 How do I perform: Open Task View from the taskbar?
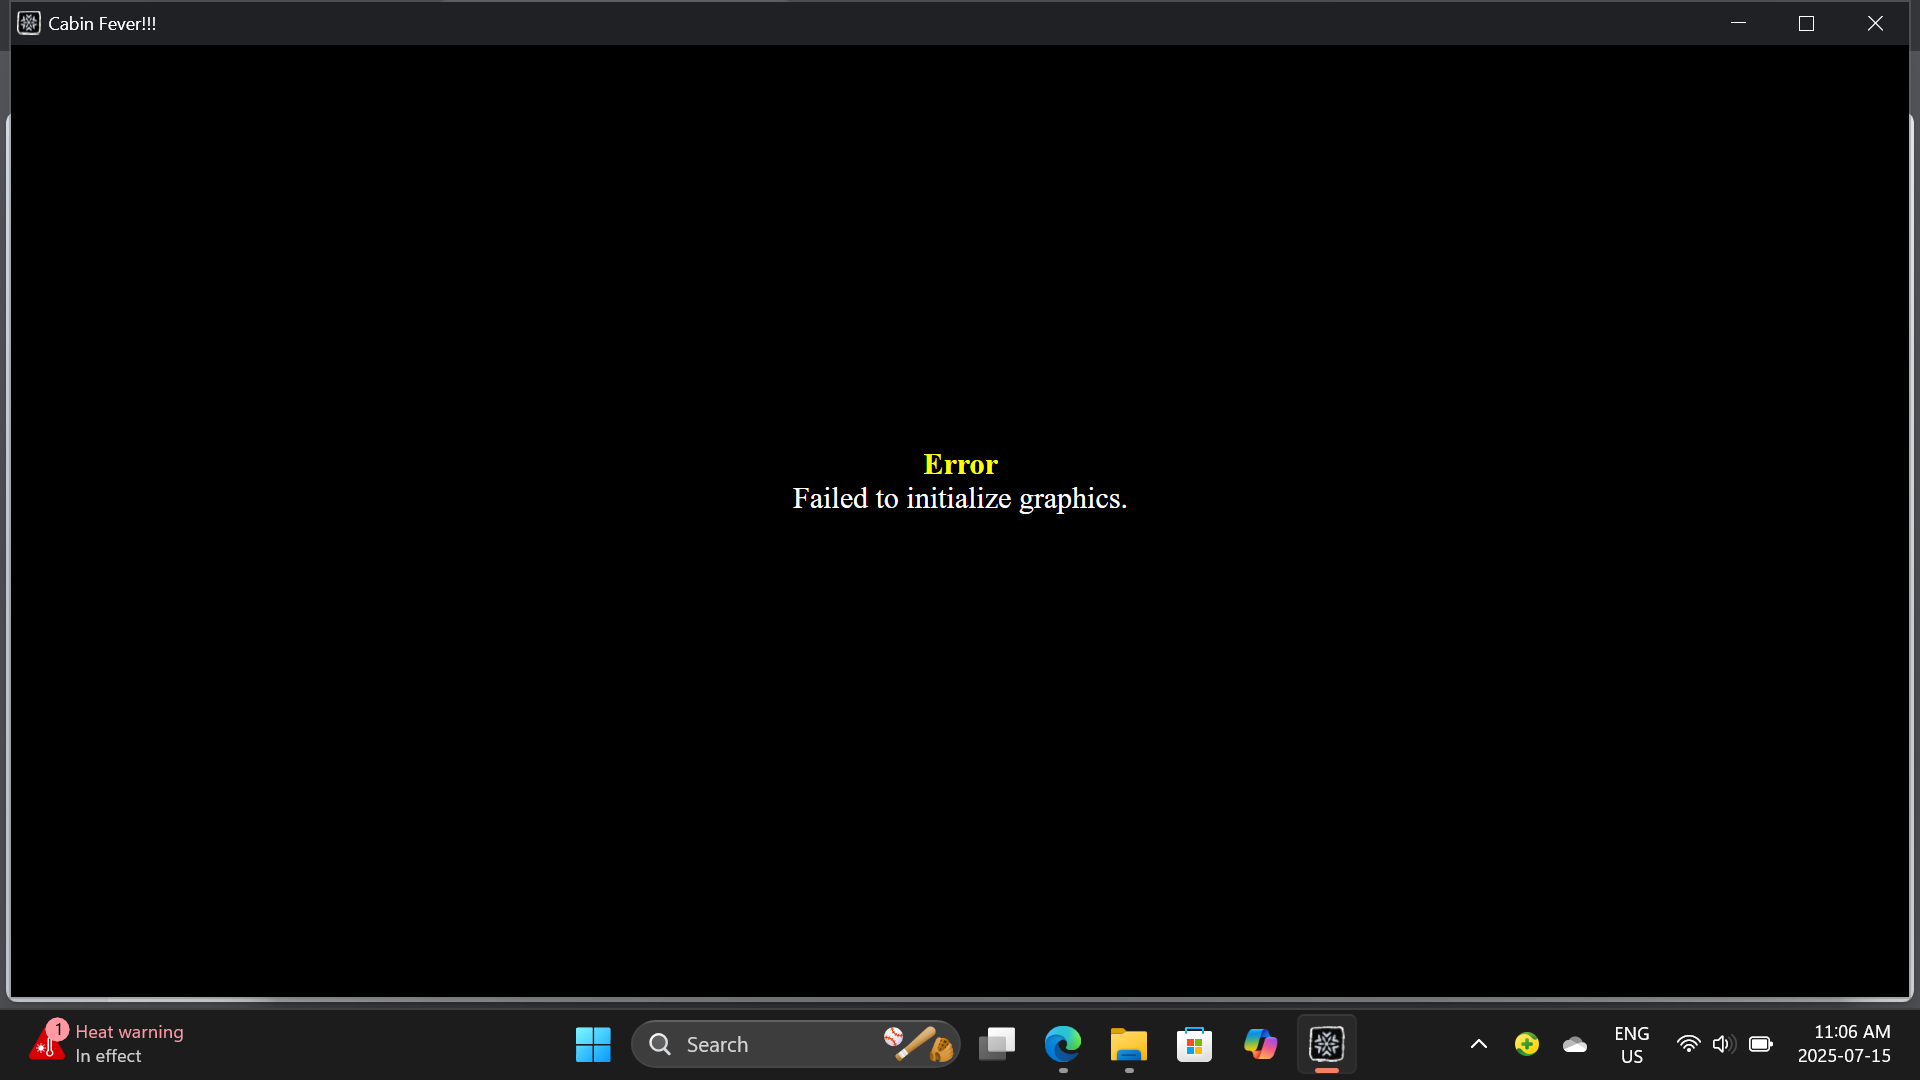coord(997,1044)
